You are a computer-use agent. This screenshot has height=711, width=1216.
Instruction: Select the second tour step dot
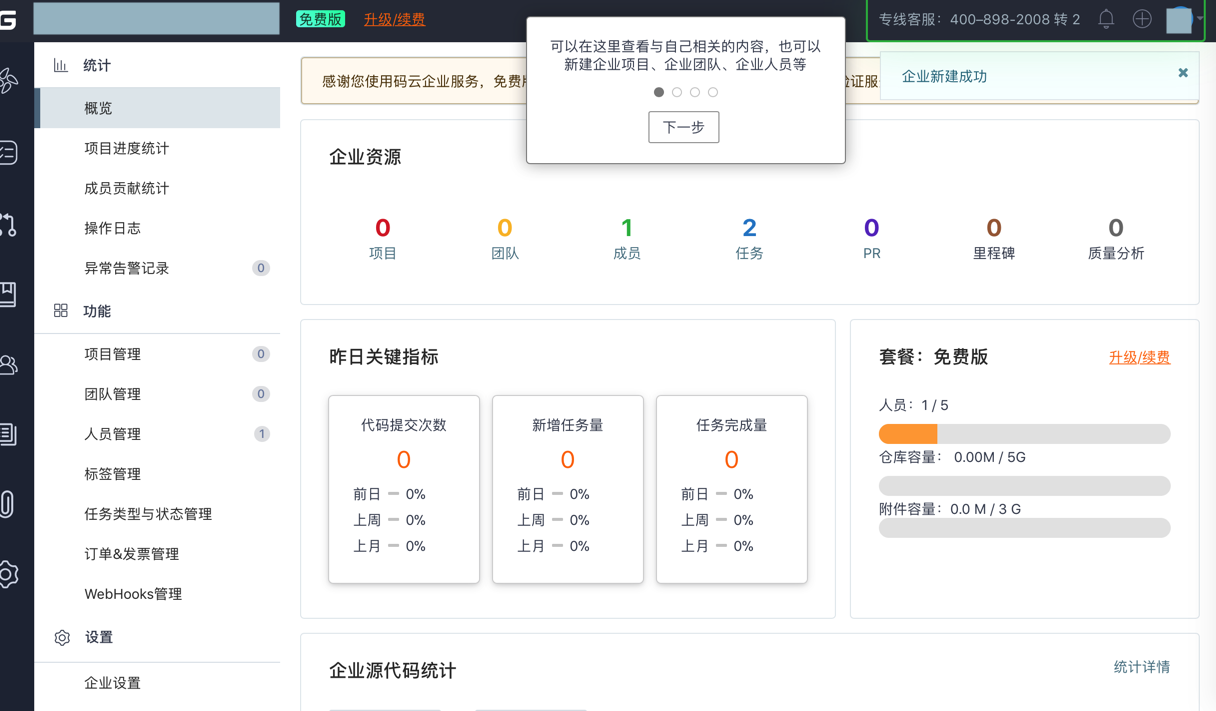coord(677,92)
